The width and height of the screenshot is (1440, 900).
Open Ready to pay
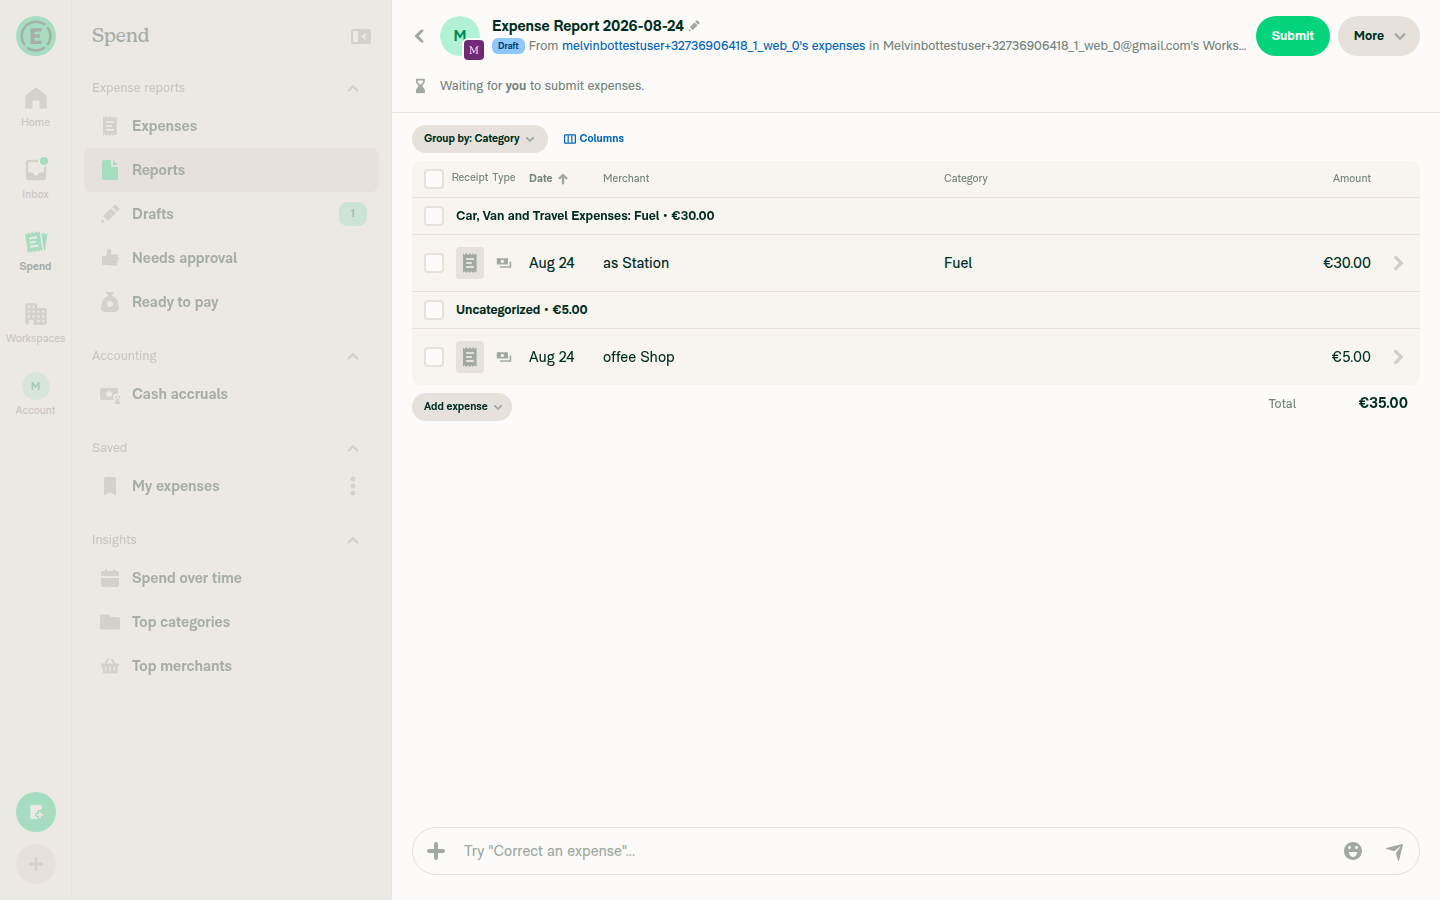[x=231, y=302]
